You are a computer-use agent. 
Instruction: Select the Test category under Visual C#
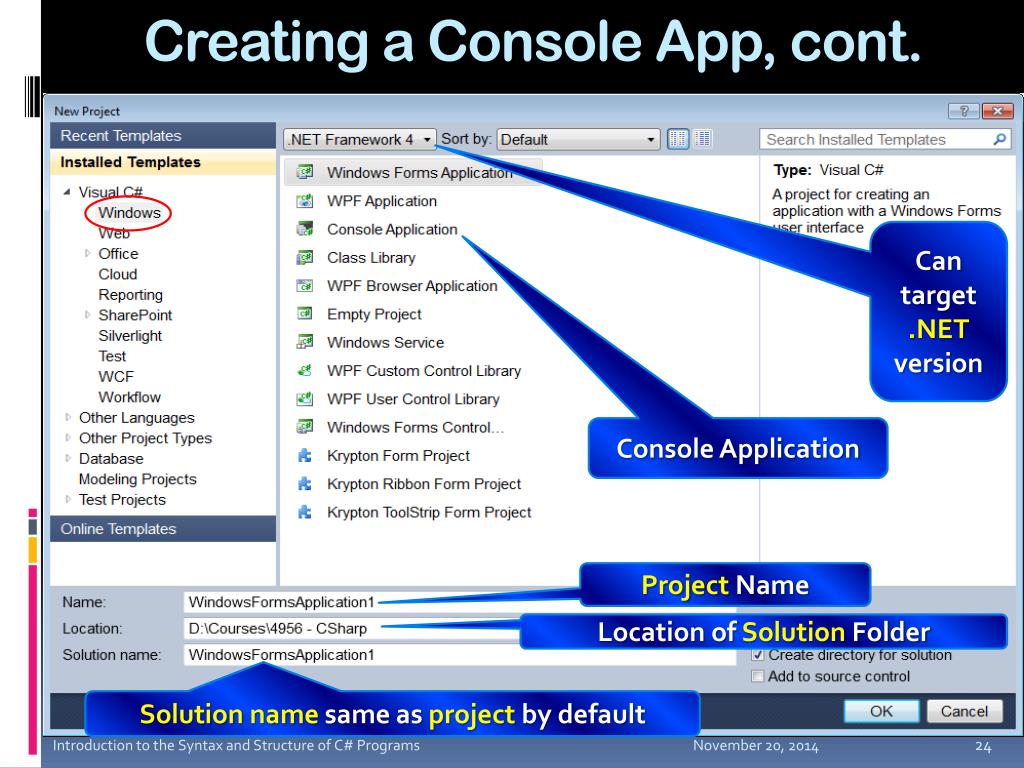click(112, 356)
